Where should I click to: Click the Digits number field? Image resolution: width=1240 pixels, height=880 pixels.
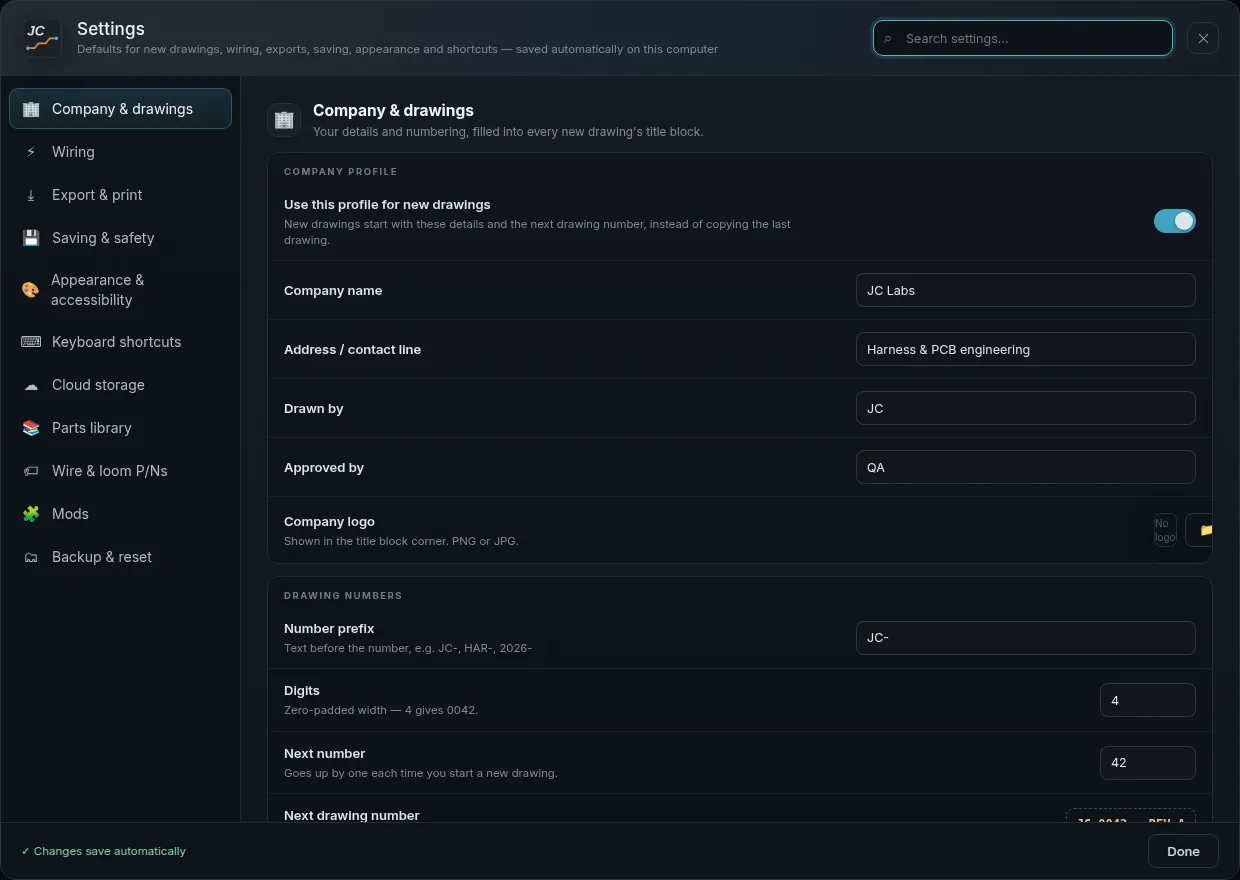point(1147,700)
